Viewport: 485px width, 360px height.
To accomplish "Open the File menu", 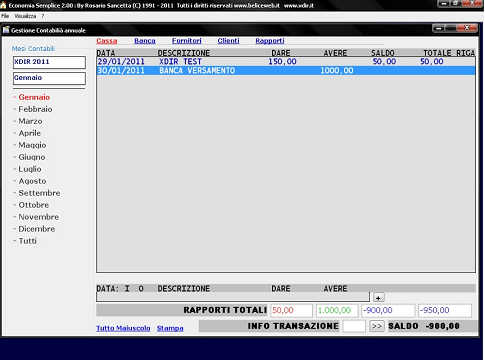I will [x=5, y=16].
